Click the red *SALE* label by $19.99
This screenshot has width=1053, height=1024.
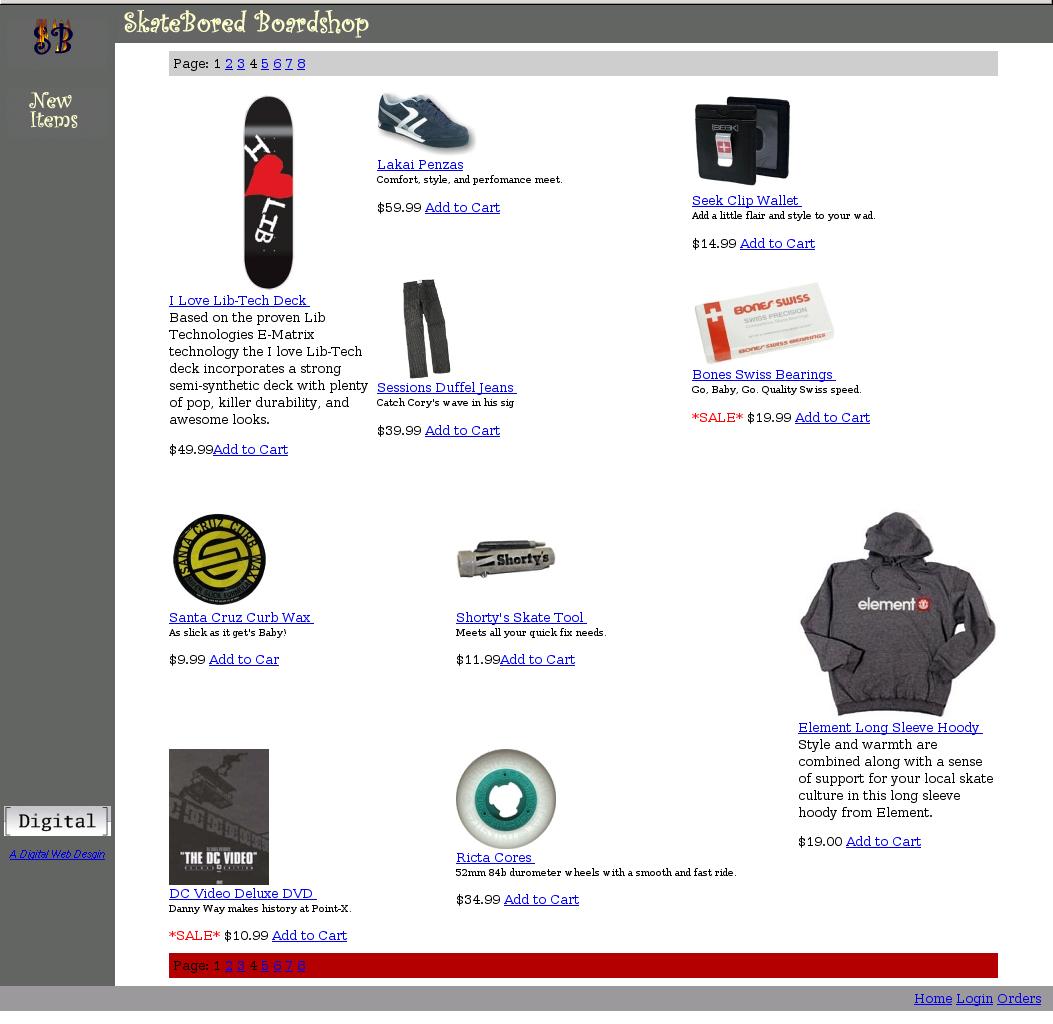(x=717, y=418)
